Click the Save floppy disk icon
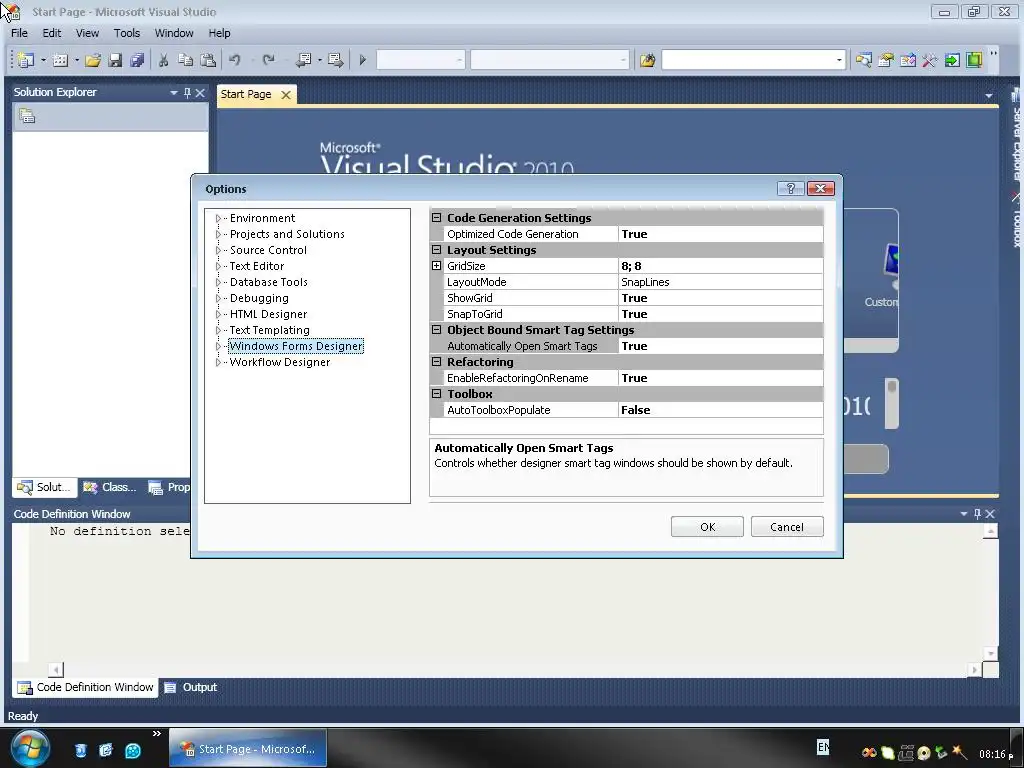Screen dimensions: 1024x768 (x=115, y=60)
